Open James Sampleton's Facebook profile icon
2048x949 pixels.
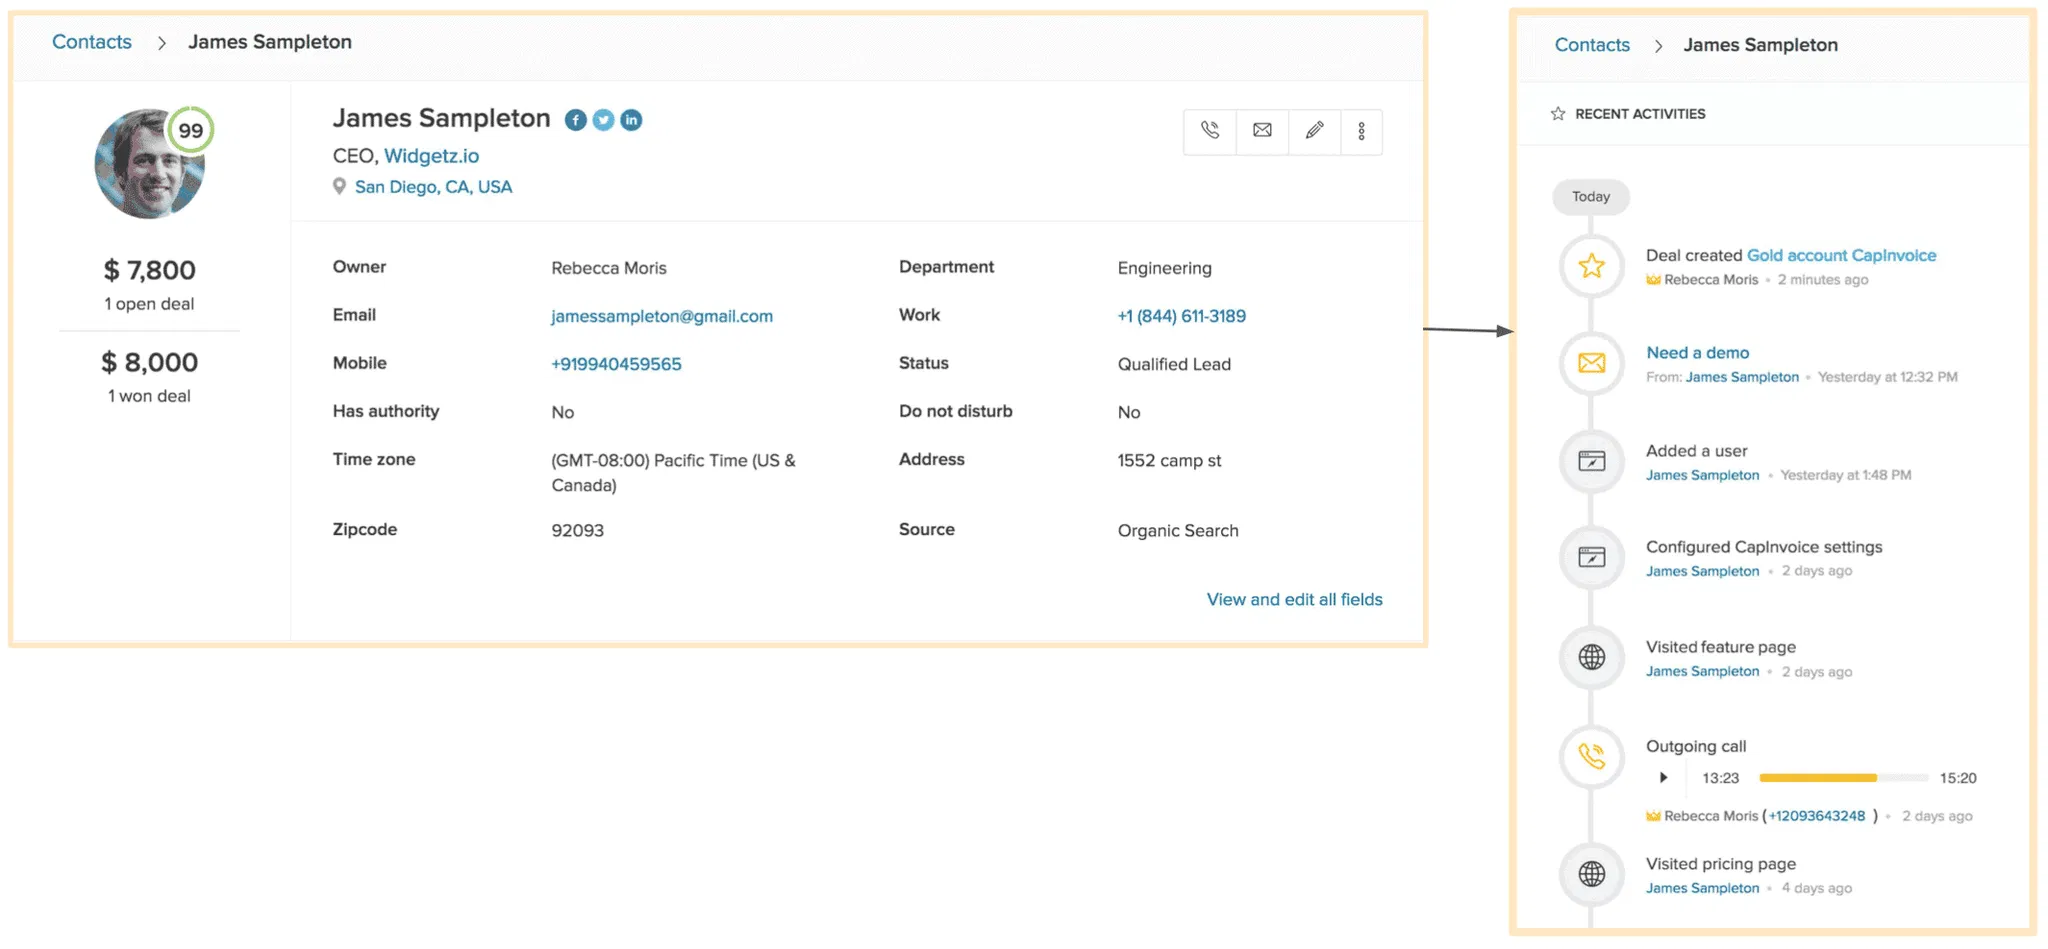[x=575, y=120]
